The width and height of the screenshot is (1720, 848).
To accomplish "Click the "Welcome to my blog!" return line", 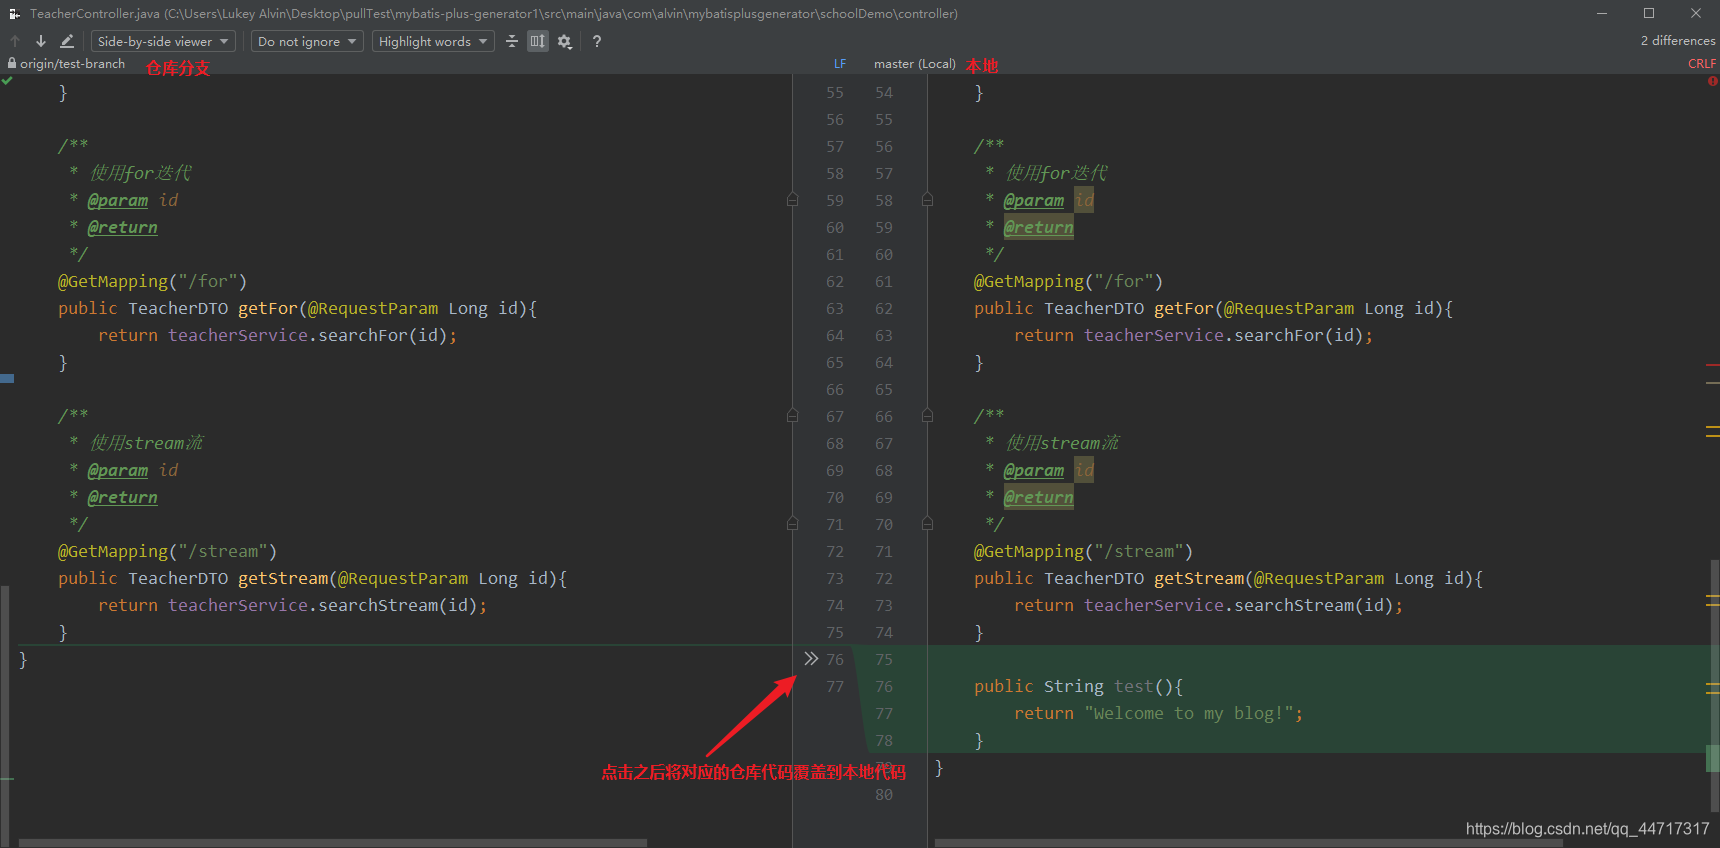I will [x=1158, y=713].
